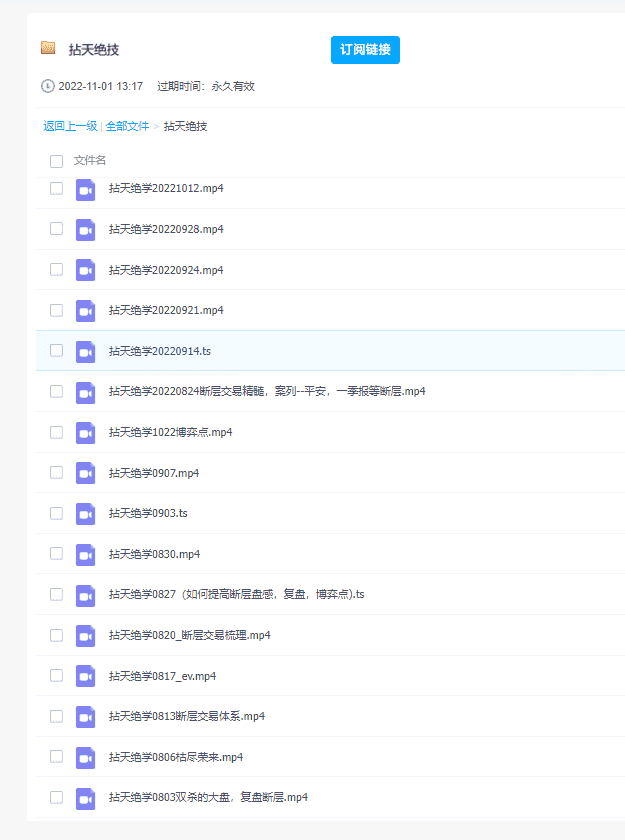Open file name 拈天绝学20221012.mp4
Image resolution: width=625 pixels, height=840 pixels.
pos(166,189)
